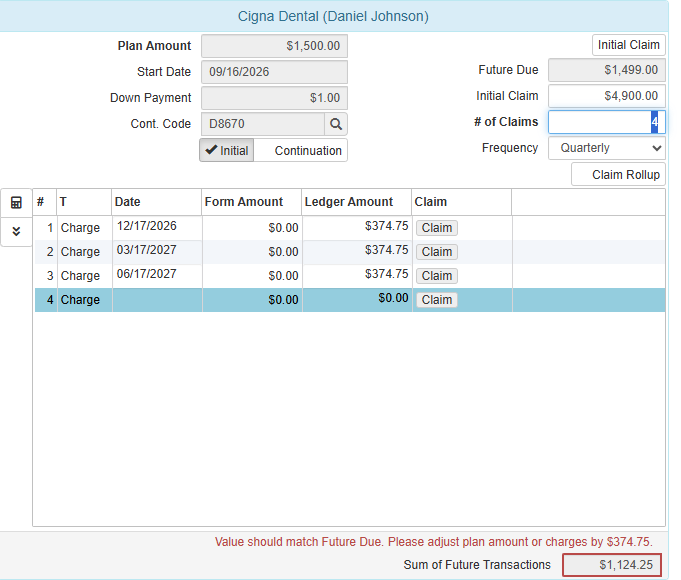
Task: Click the Cont. Code search magnifier icon
Action: [x=336, y=124]
